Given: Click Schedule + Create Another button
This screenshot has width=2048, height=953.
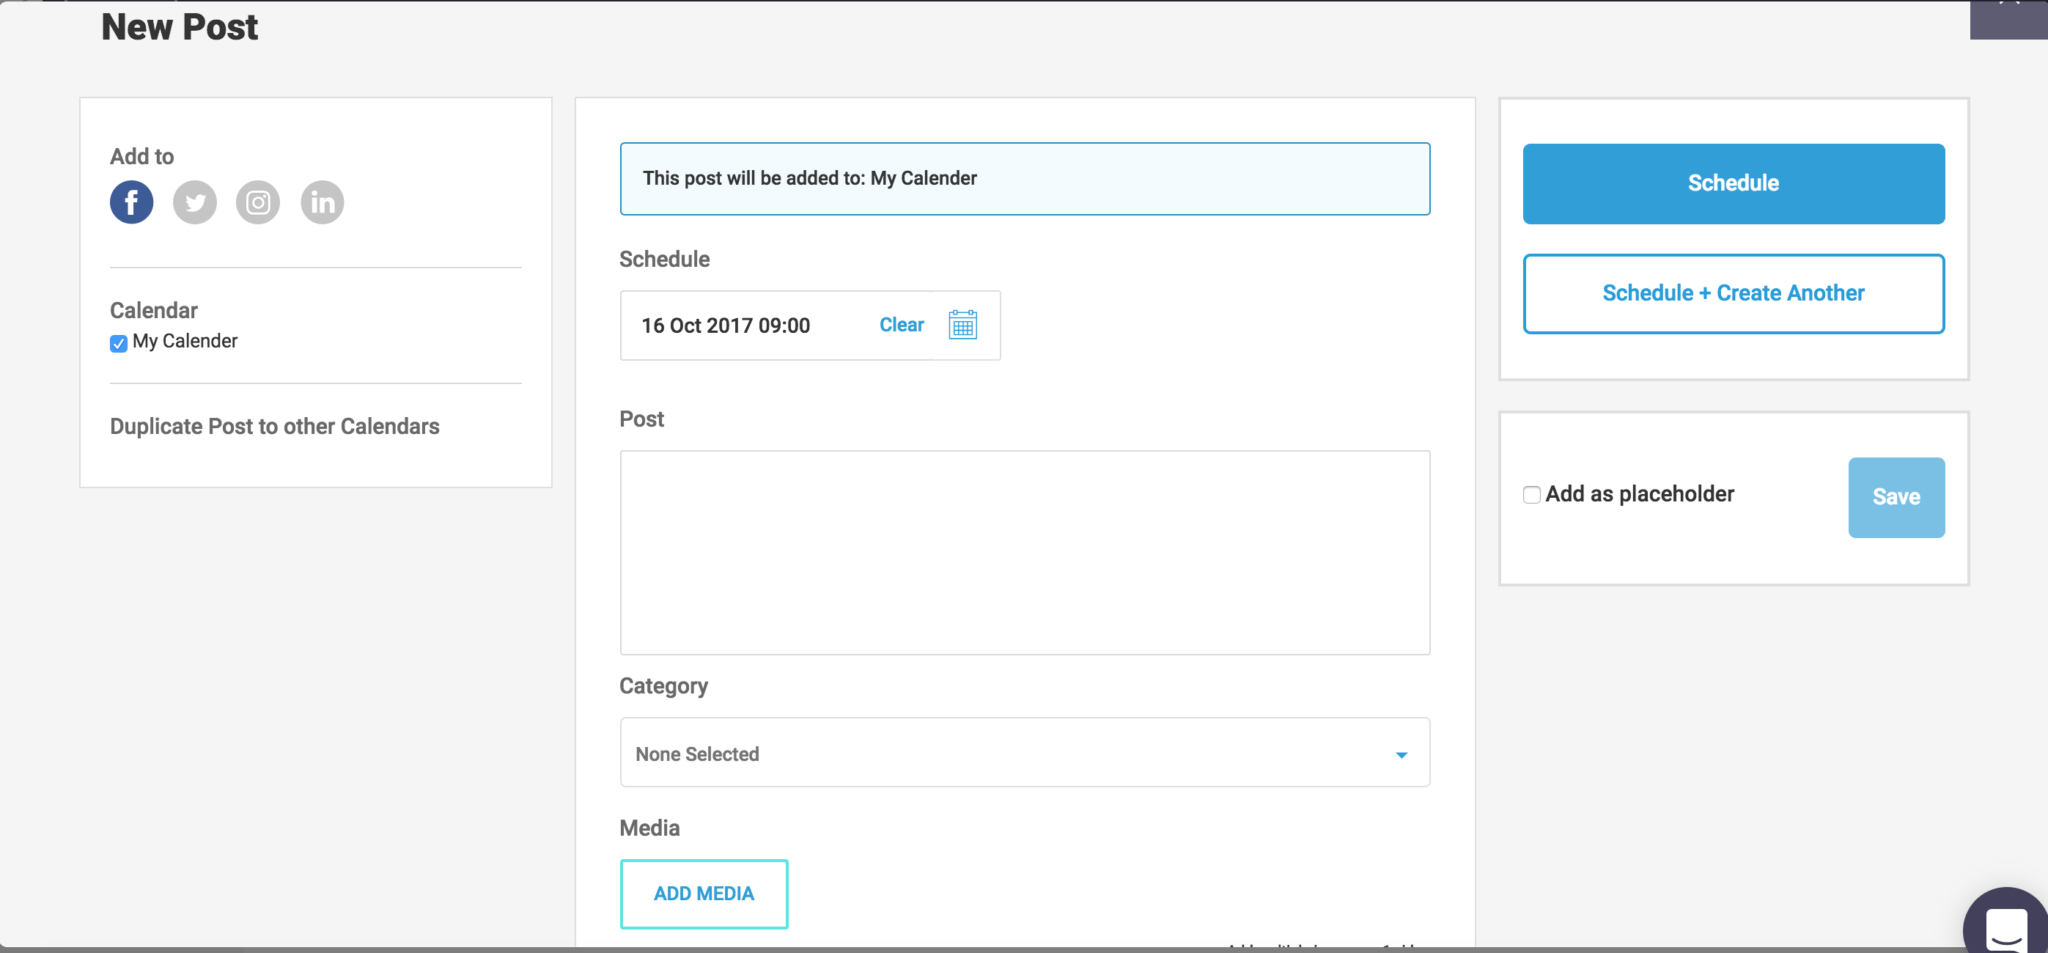Looking at the screenshot, I should pos(1734,293).
